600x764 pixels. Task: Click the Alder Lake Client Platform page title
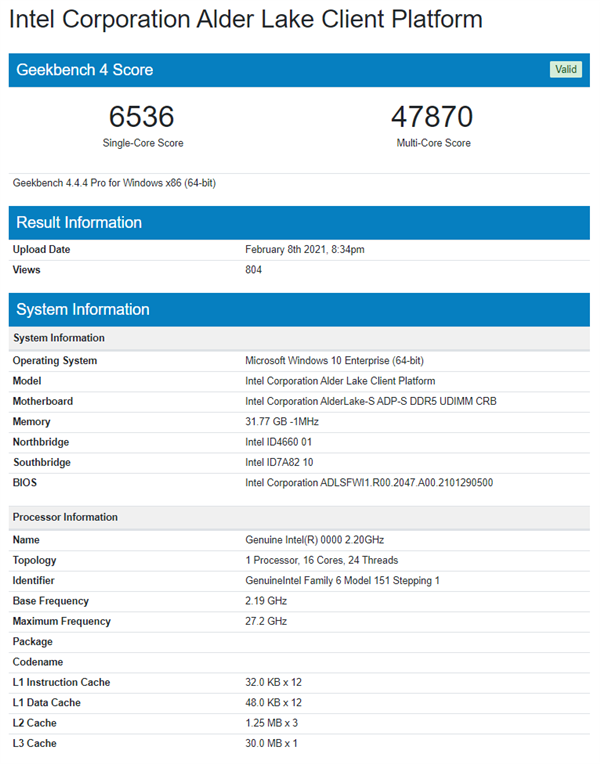(246, 19)
